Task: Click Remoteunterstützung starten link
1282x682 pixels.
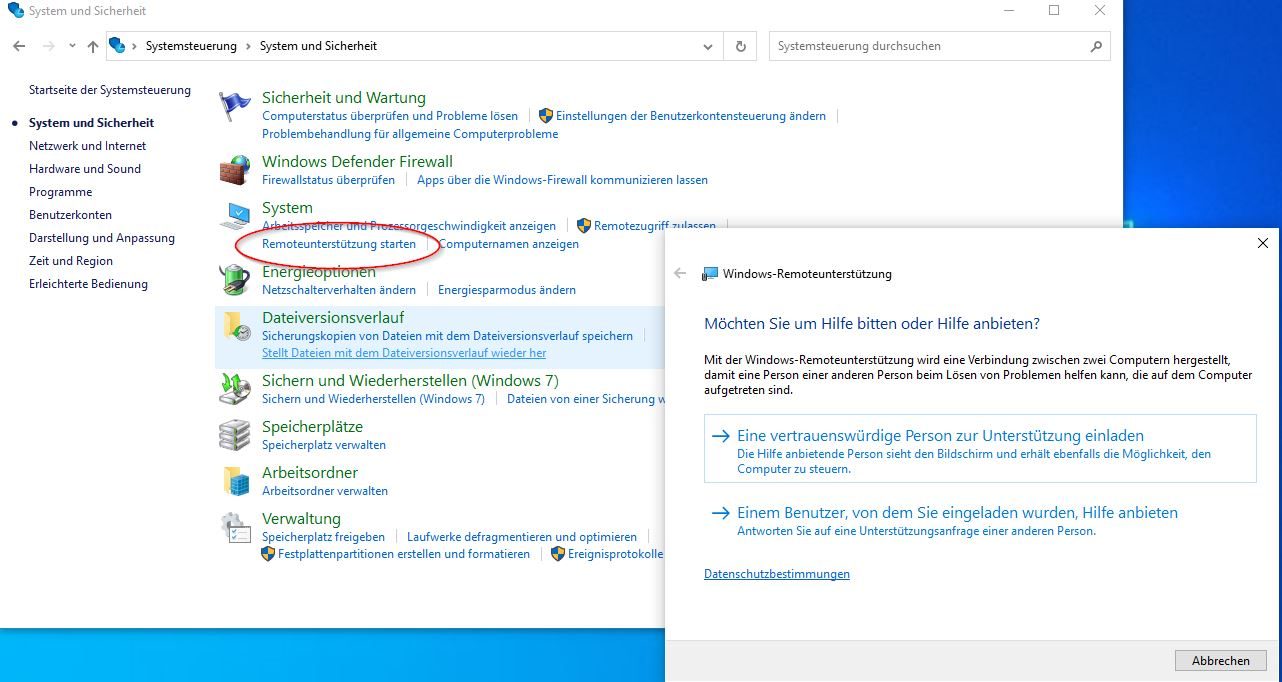Action: click(338, 244)
